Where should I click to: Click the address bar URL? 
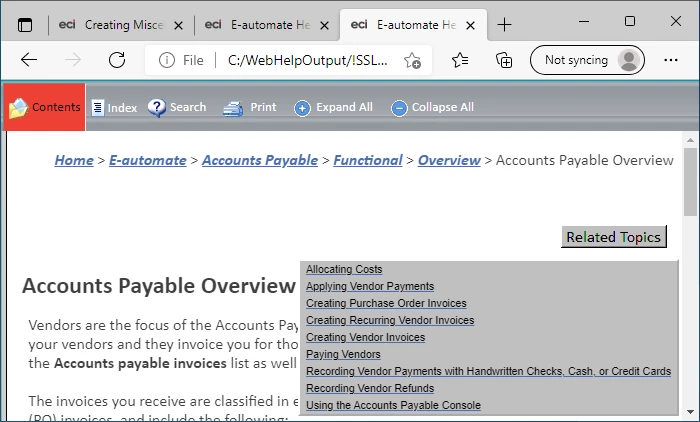click(x=308, y=60)
